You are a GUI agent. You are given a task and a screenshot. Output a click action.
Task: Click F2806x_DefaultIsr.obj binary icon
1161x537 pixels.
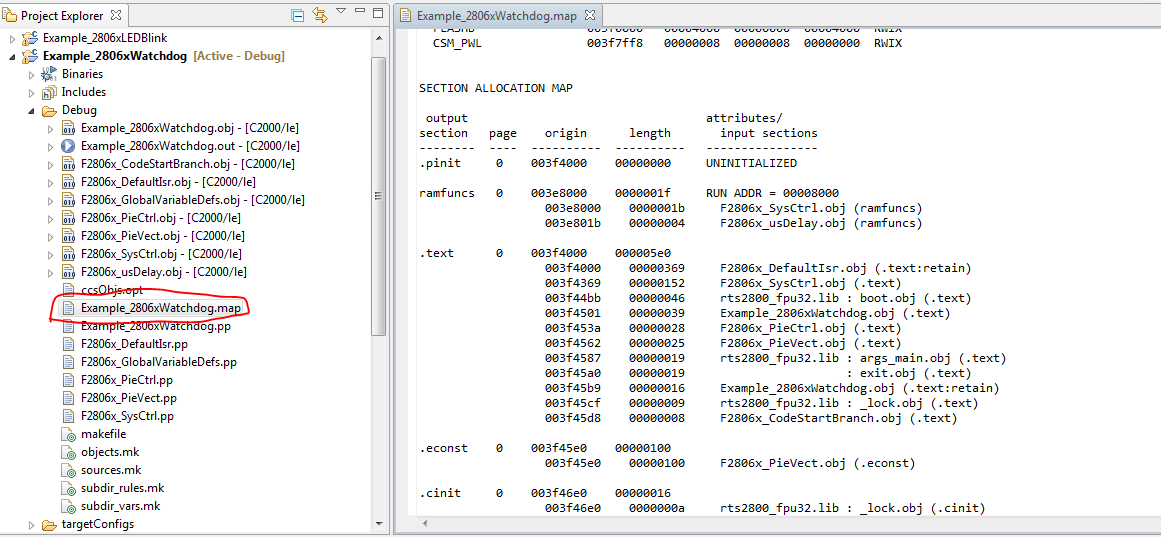[68, 182]
